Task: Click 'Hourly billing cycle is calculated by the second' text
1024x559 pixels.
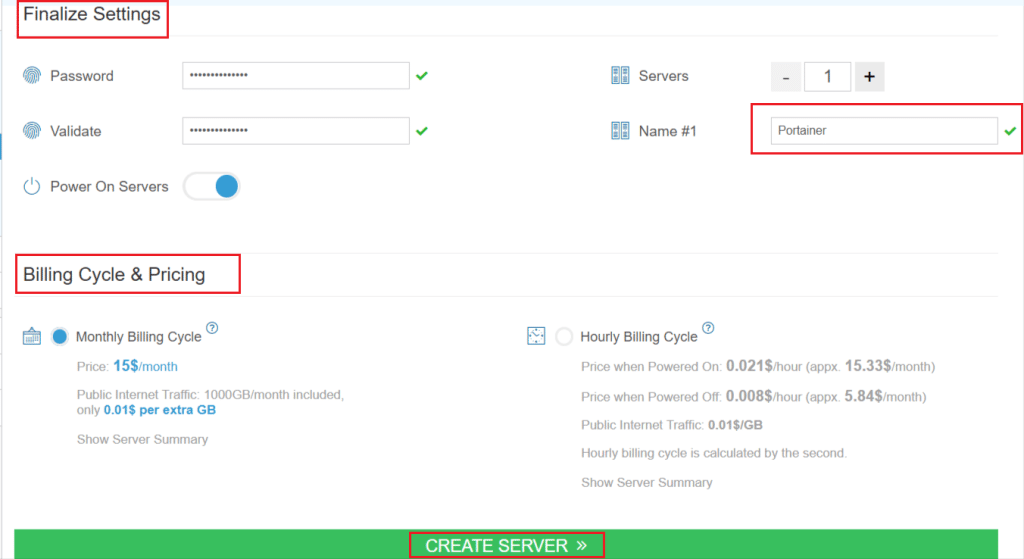Action: [714, 453]
